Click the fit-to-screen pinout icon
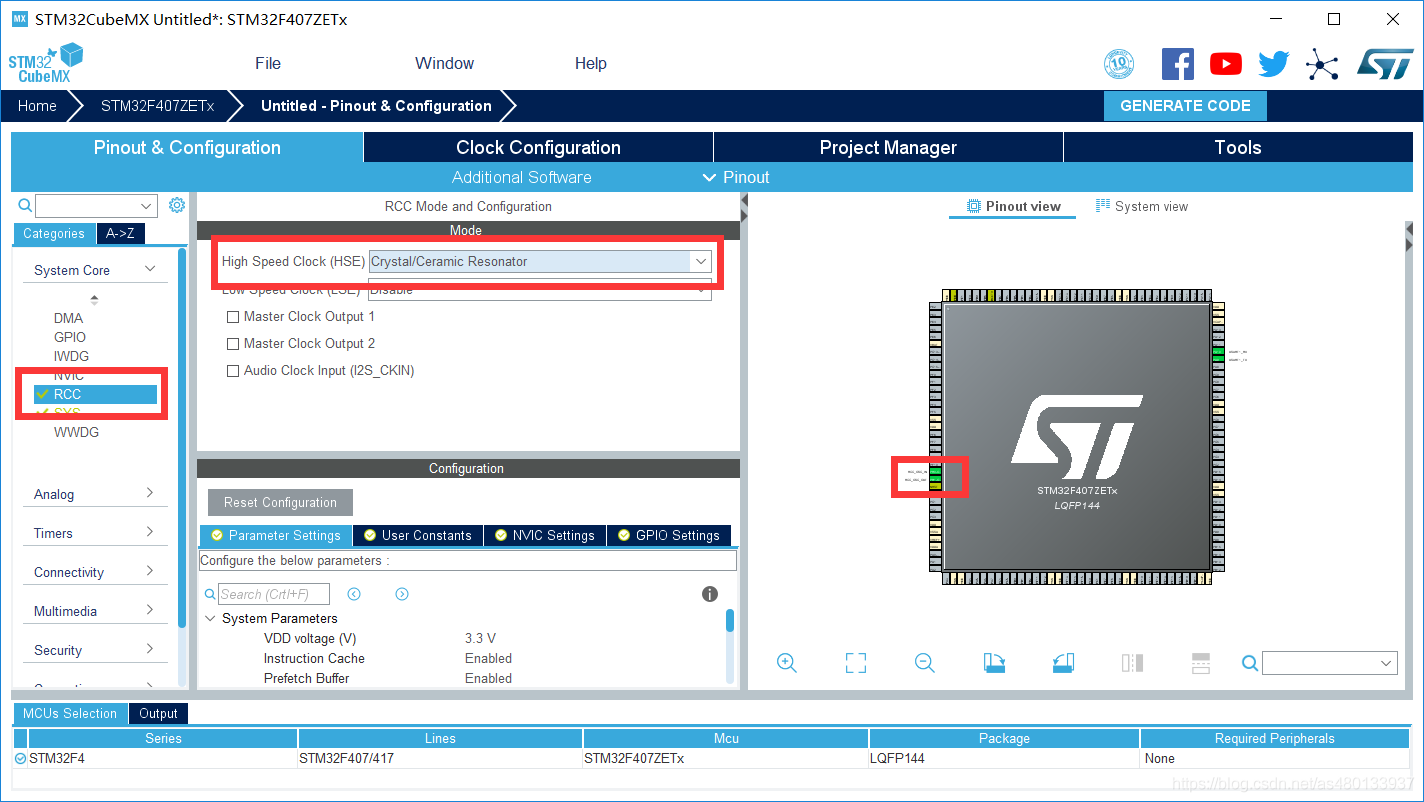 coord(855,663)
